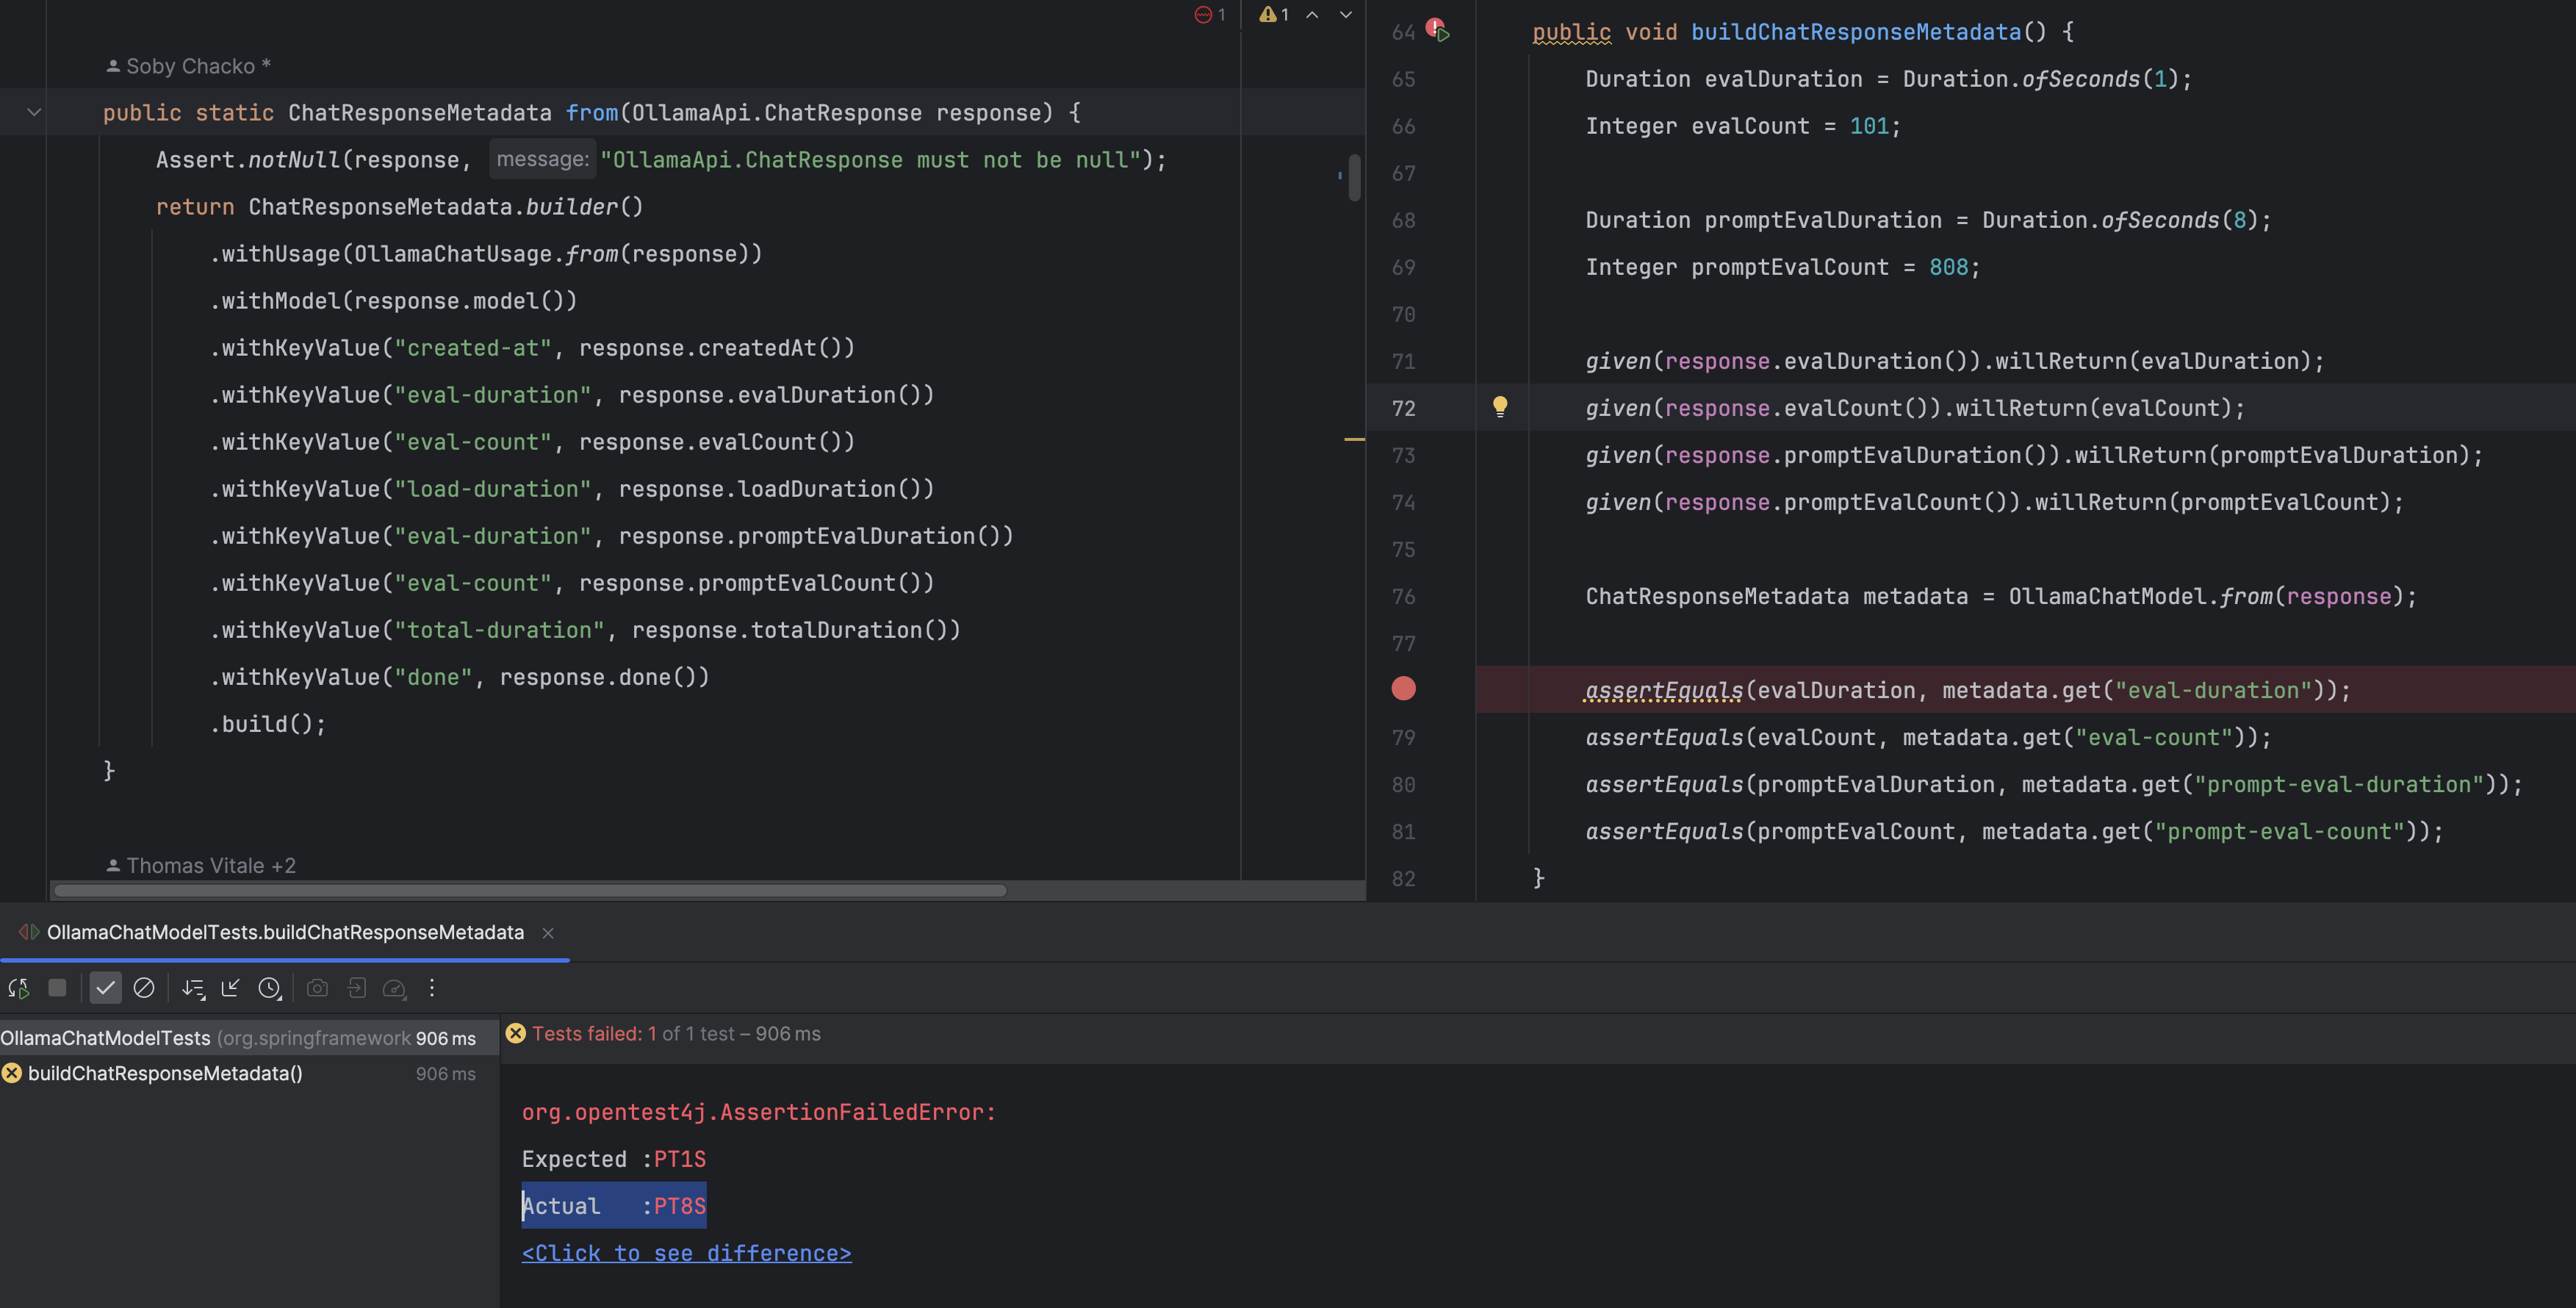Click the yellow light bulb on line 72
The height and width of the screenshot is (1308, 2576).
click(1500, 406)
